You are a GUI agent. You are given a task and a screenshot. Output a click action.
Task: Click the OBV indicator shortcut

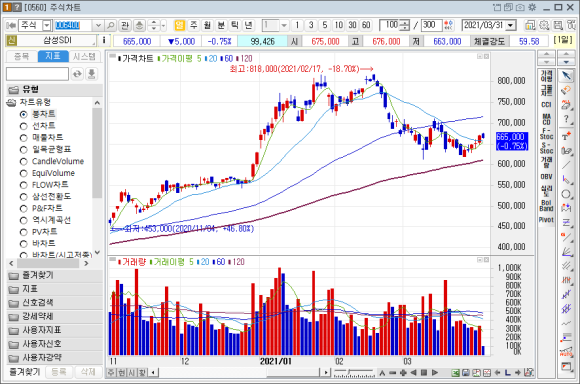point(546,176)
